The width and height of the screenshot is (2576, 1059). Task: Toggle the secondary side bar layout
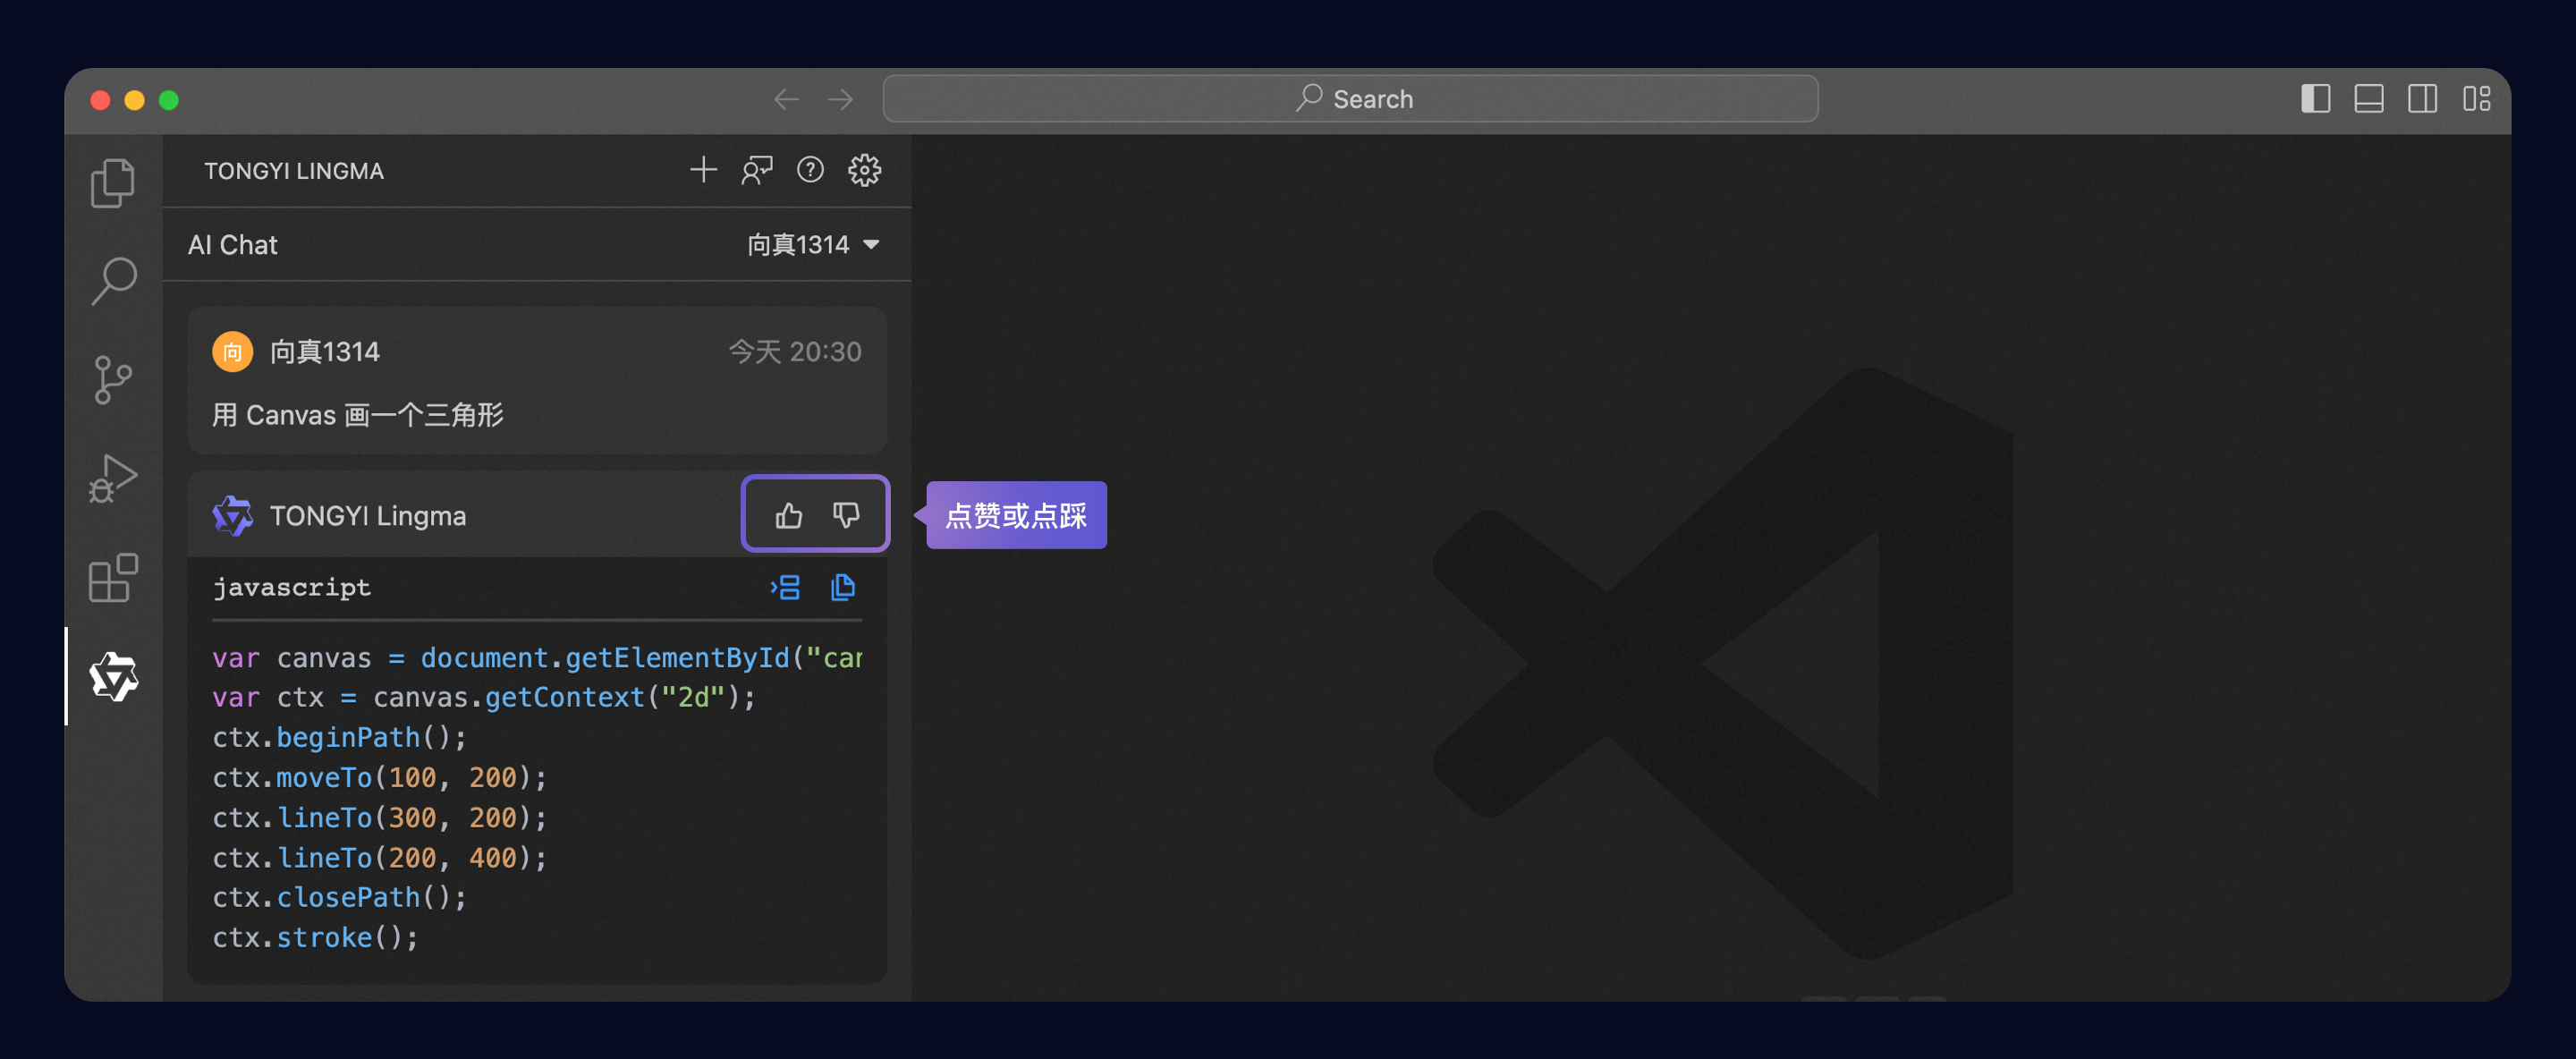tap(2422, 99)
